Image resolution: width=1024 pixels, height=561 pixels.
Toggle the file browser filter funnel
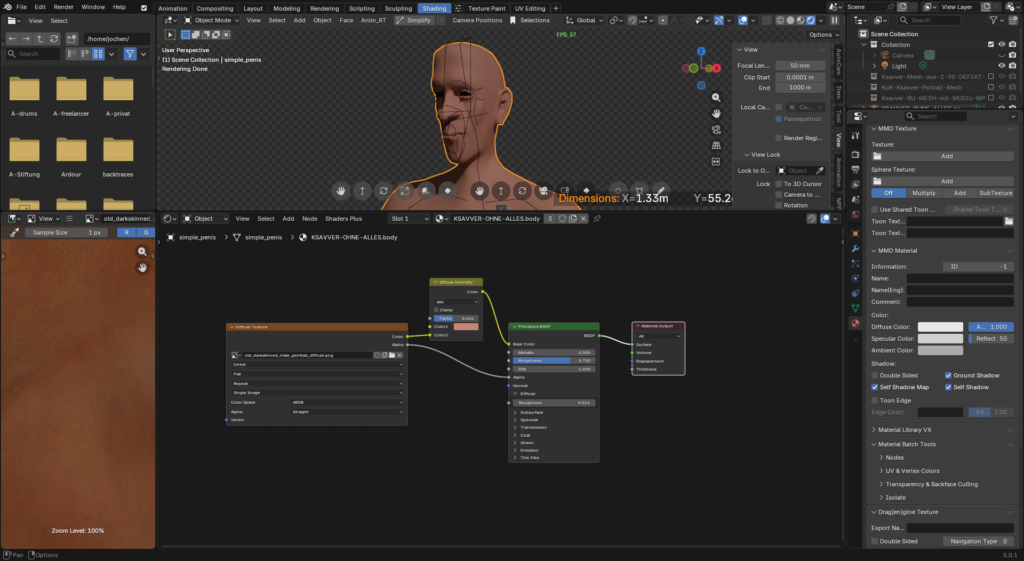[x=130, y=54]
